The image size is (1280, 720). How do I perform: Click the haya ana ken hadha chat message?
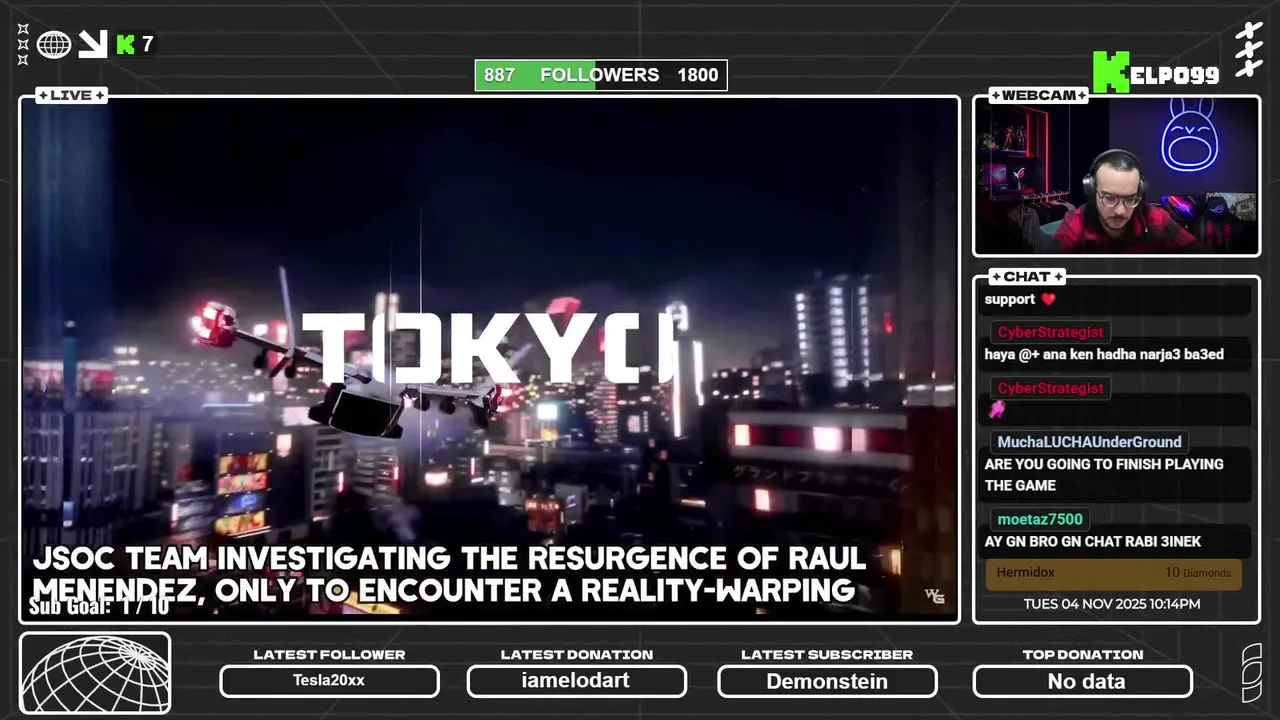coord(1104,354)
